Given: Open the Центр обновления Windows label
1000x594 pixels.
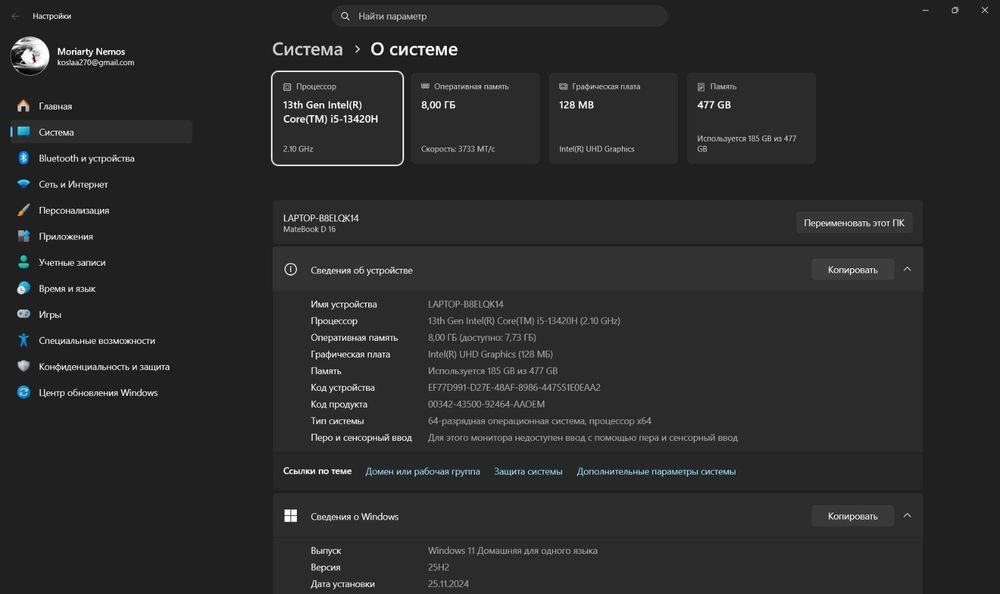Looking at the screenshot, I should point(98,393).
